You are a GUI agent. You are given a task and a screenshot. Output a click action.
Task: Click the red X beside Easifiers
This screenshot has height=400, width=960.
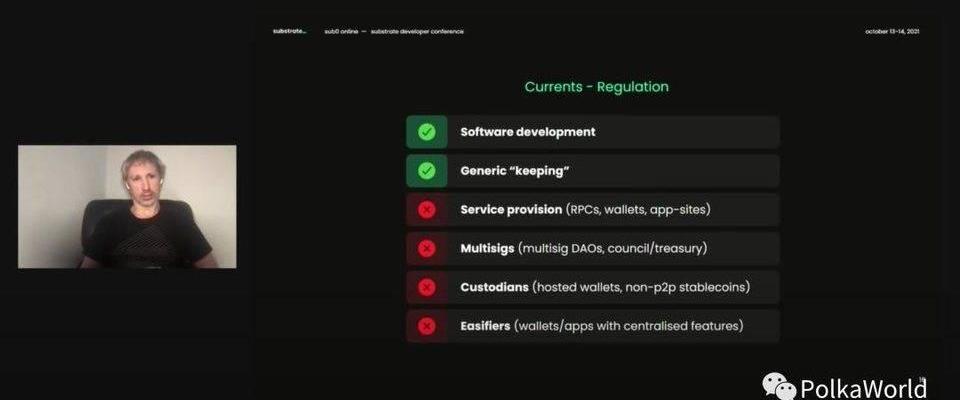coord(426,326)
